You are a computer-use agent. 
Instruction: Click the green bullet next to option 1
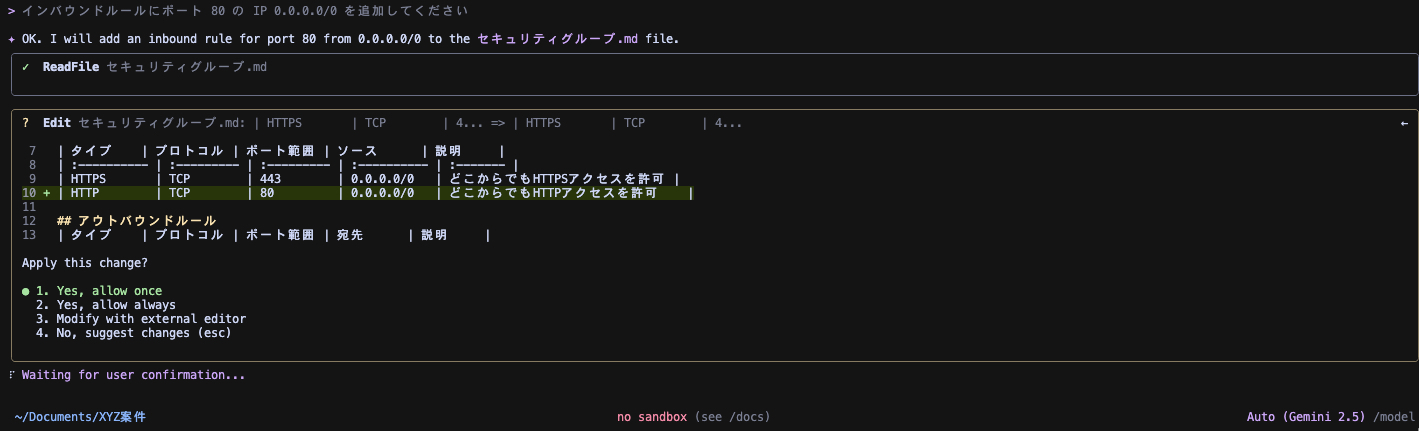click(x=25, y=291)
